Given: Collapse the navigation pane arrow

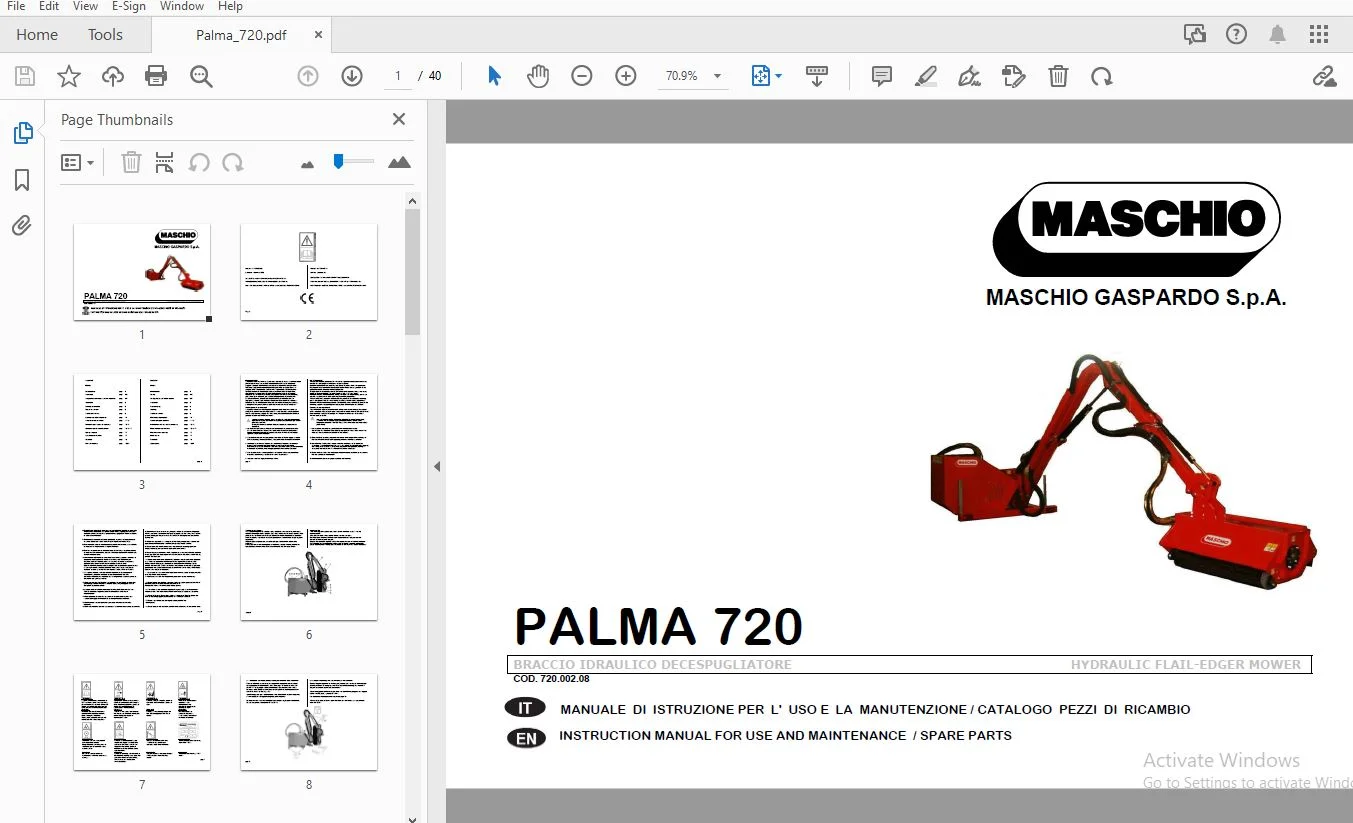Looking at the screenshot, I should tap(437, 466).
